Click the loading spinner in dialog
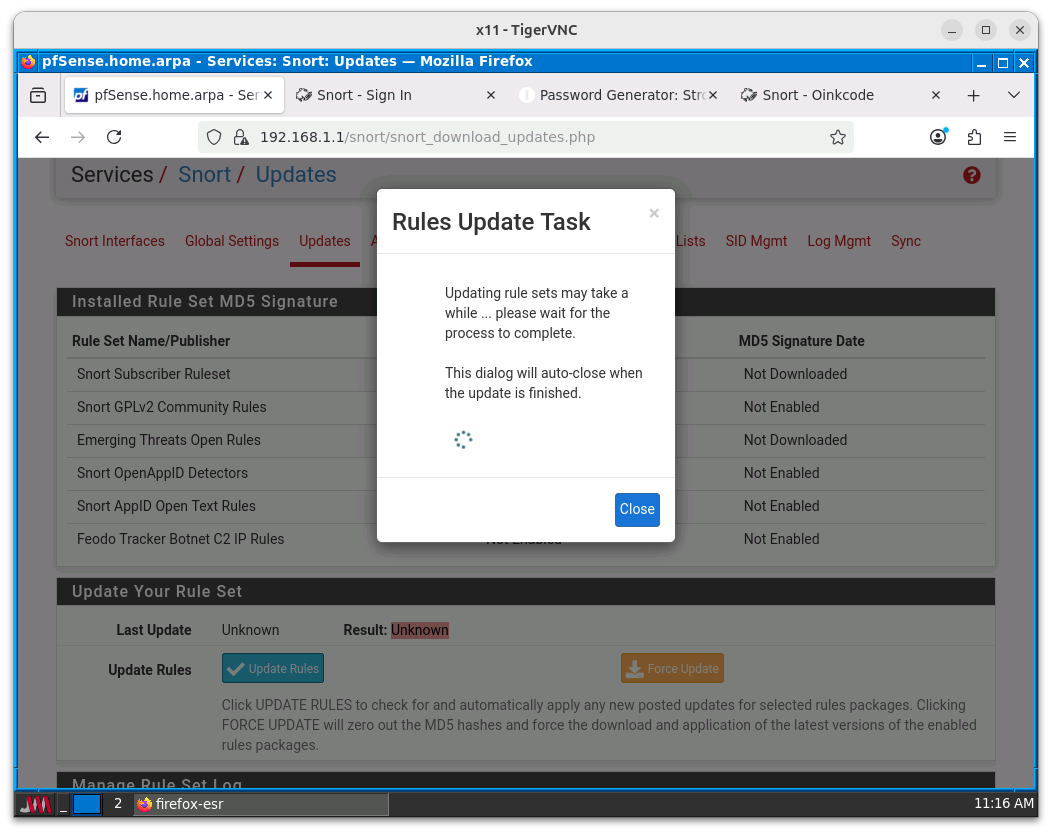Screen dimensions: 1052x834 point(463,440)
